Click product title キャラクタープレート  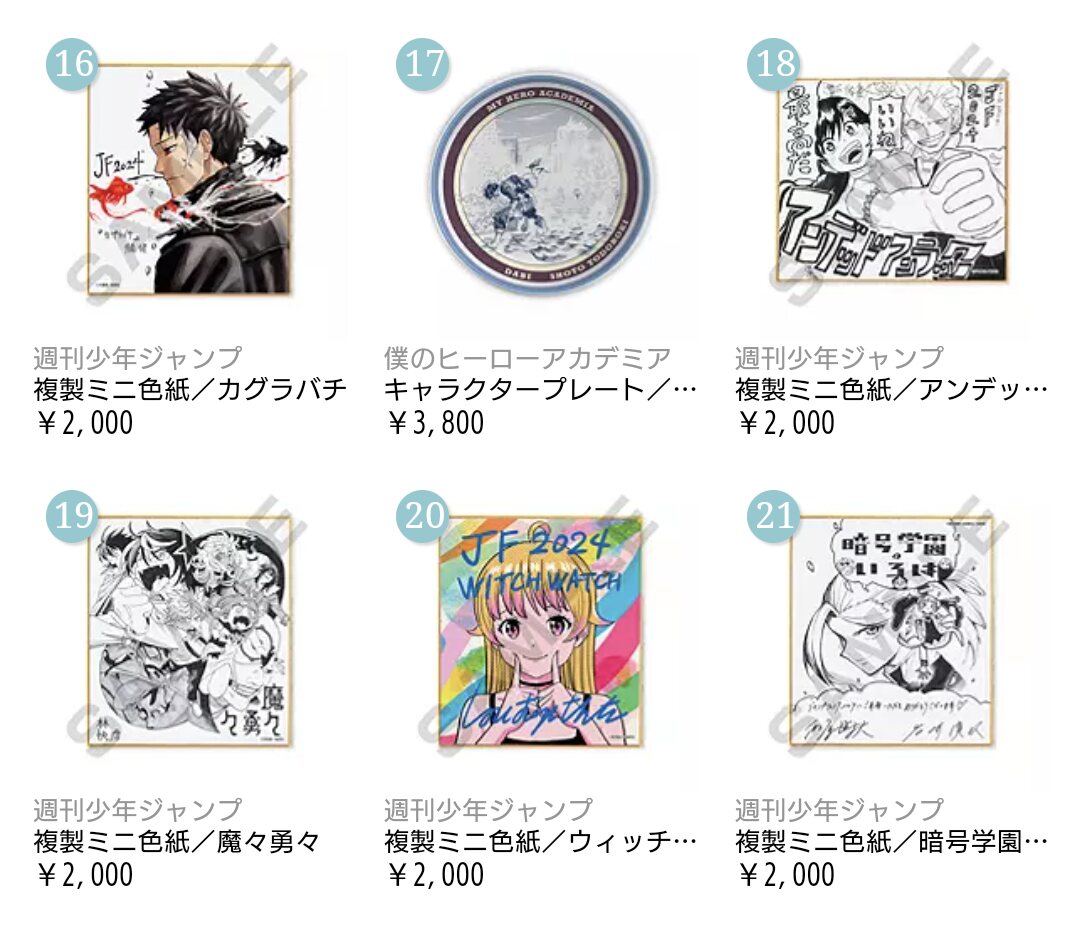point(540,390)
